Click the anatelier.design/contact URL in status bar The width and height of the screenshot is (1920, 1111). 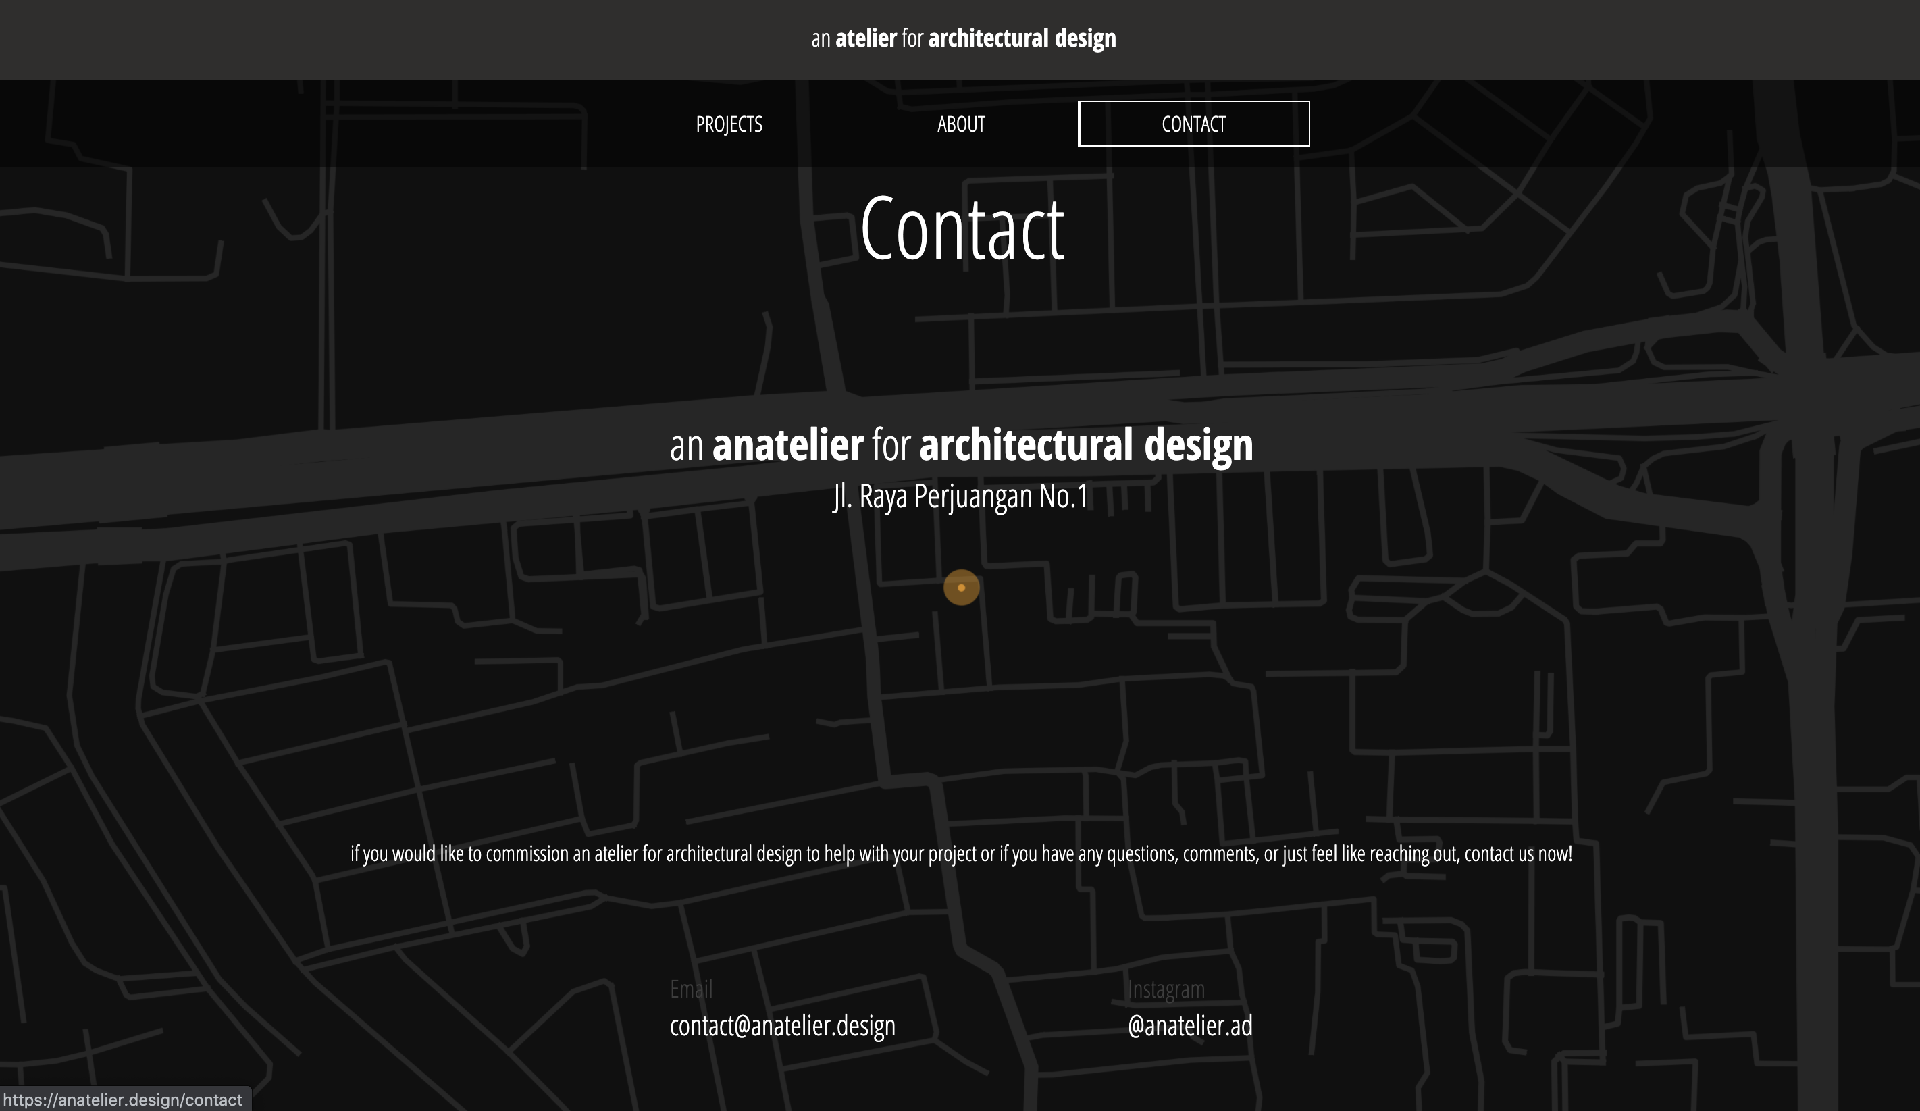coord(122,1100)
